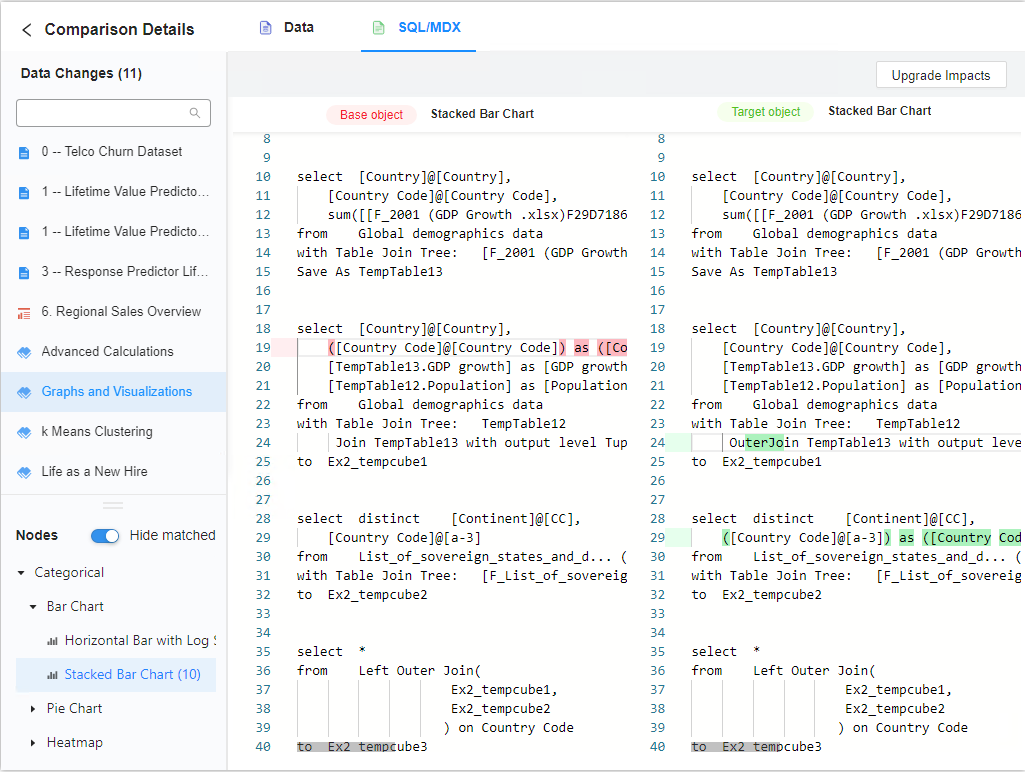Click the Horizontal Bar chart node icon
1025x772 pixels.
tap(53, 641)
